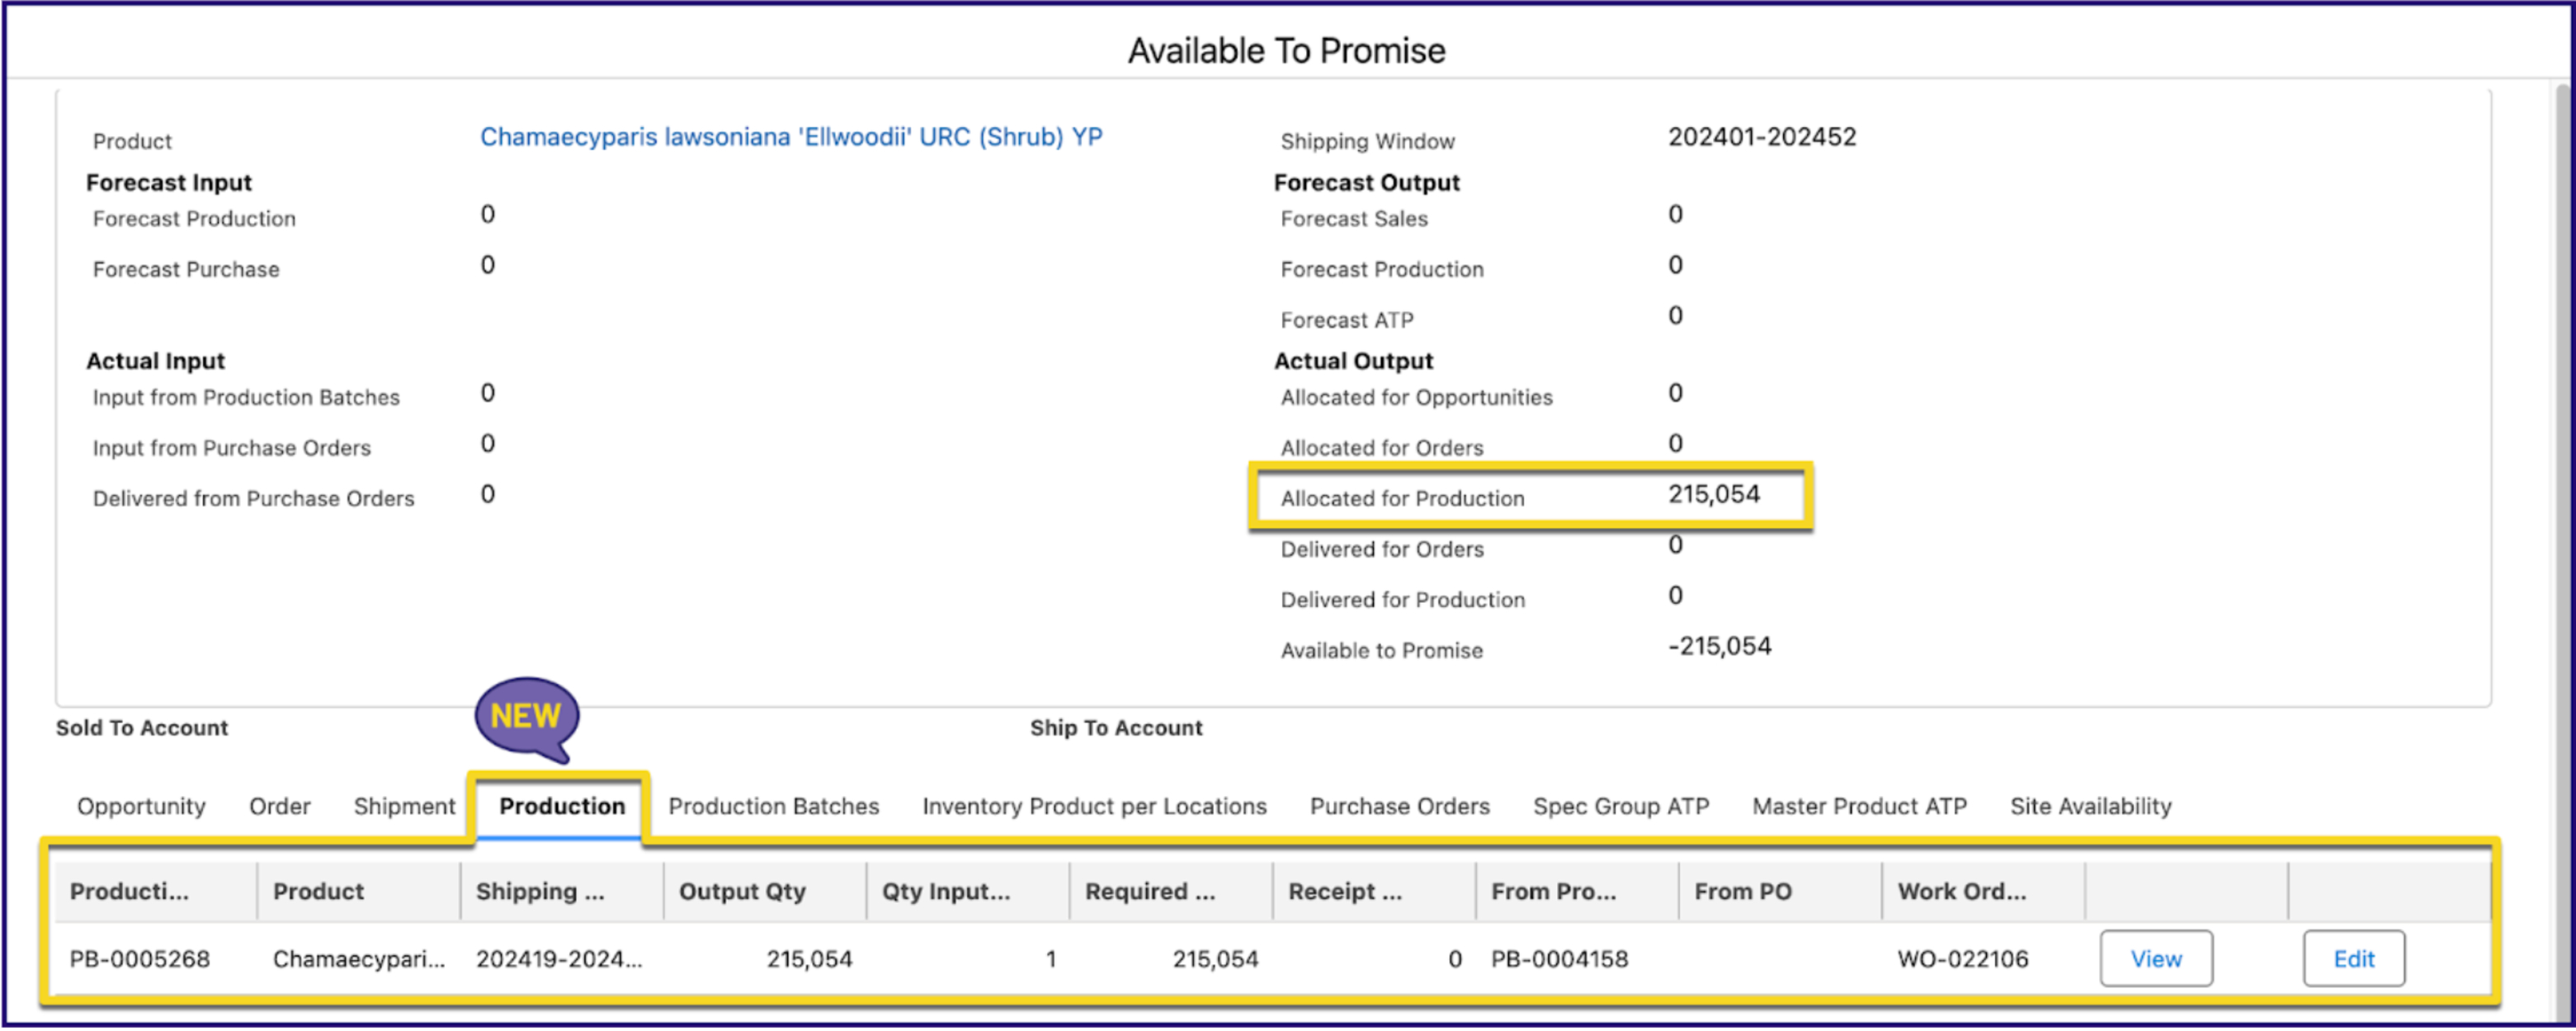Click the Chamaecypari... product cell in table
2576x1031 pixels.
(x=359, y=960)
